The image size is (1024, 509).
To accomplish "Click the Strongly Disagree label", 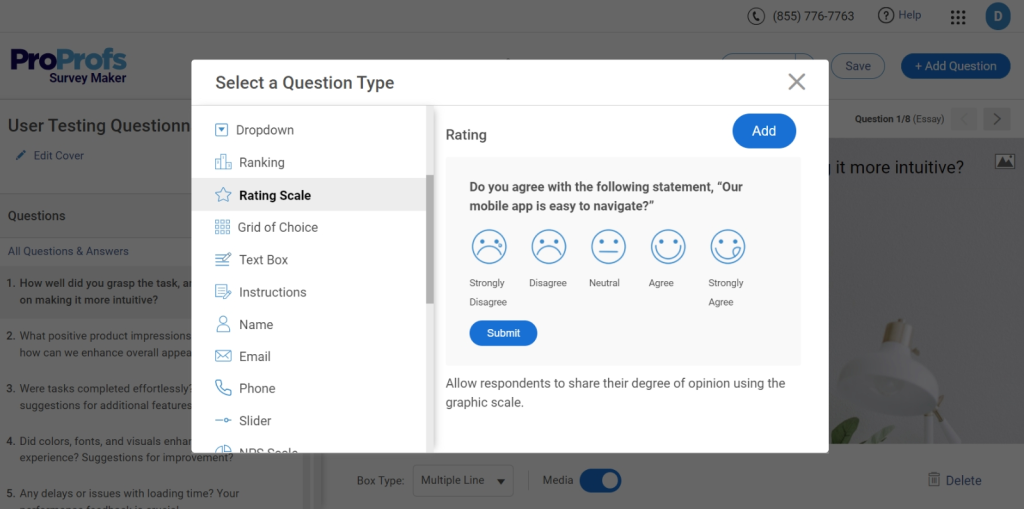I will click(488, 293).
